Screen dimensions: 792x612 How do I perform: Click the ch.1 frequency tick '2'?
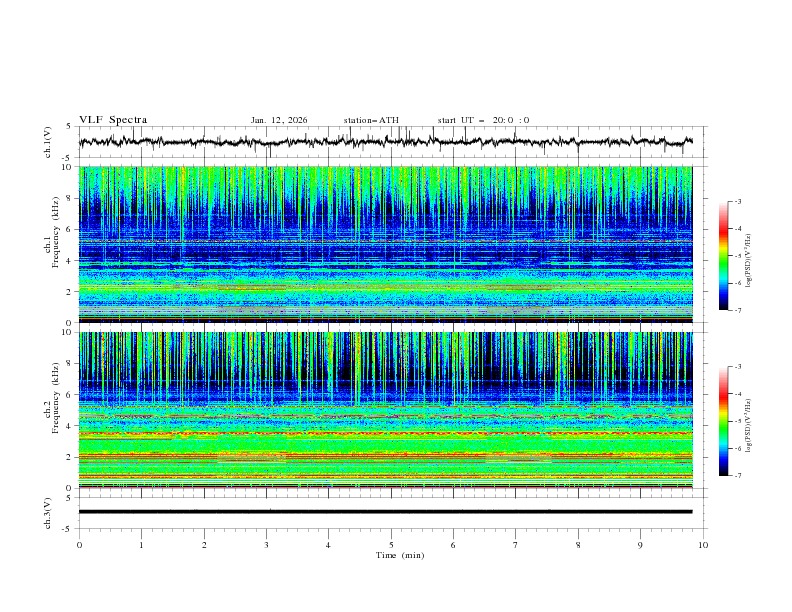[70, 291]
